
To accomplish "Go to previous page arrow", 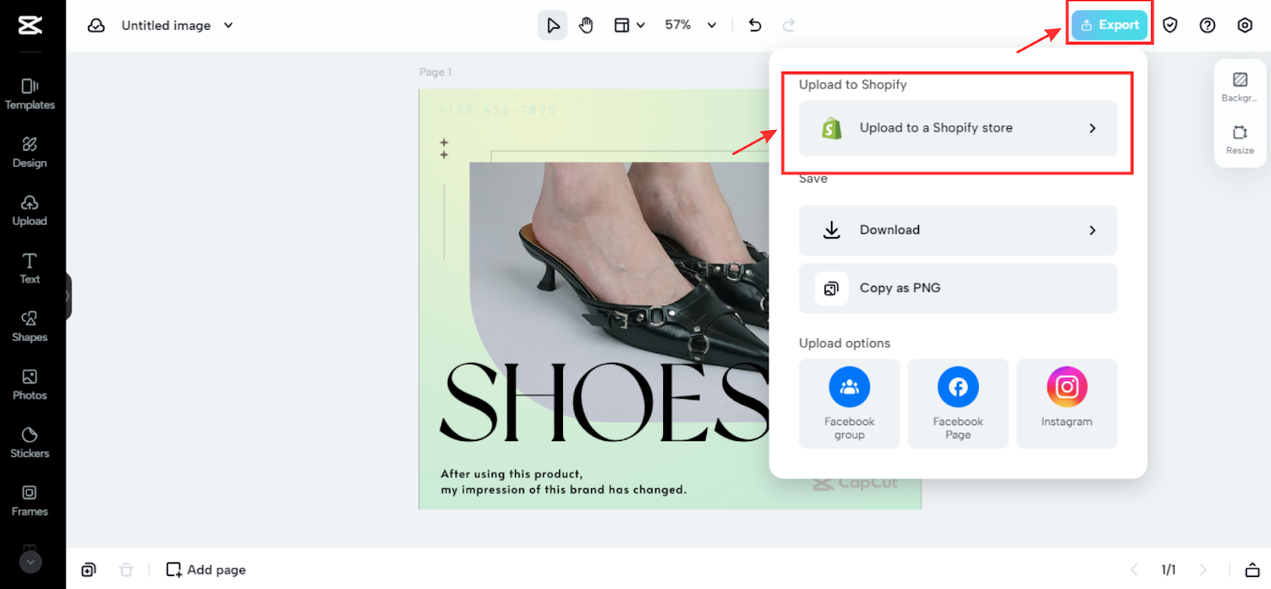I will click(1134, 570).
